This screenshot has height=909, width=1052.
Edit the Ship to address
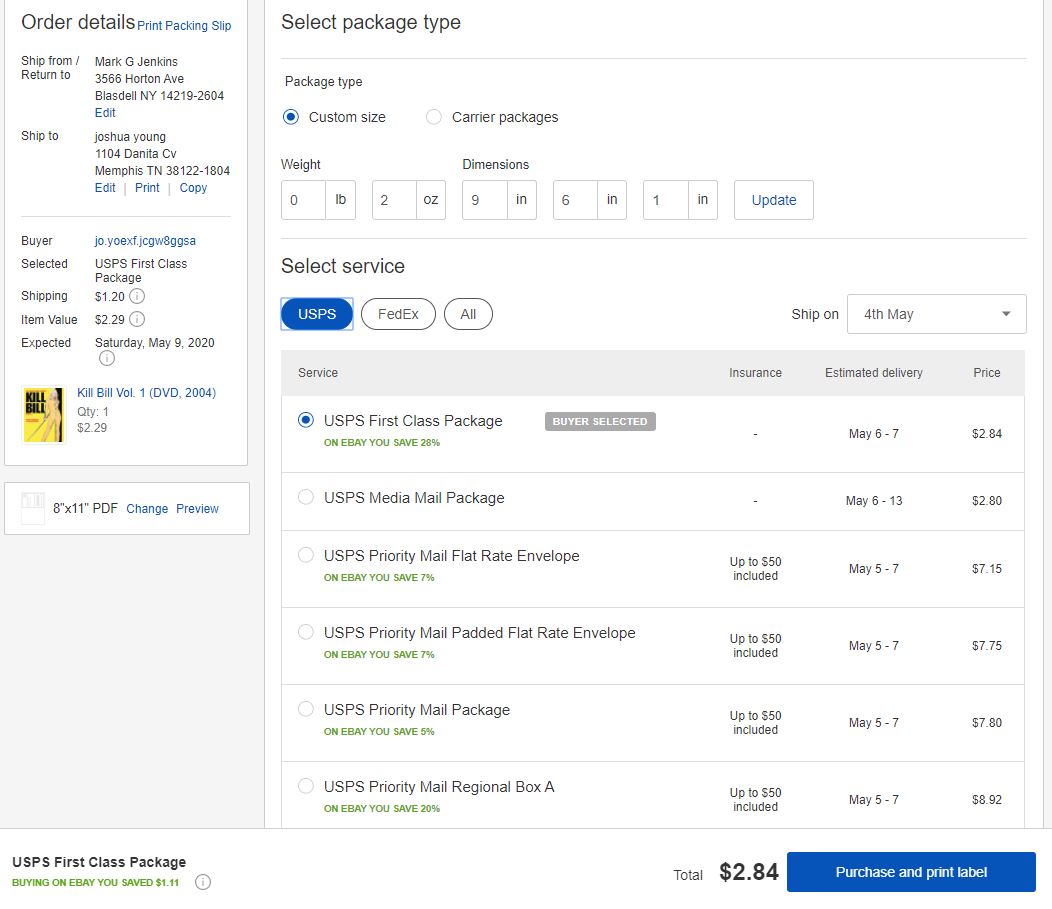[x=105, y=188]
